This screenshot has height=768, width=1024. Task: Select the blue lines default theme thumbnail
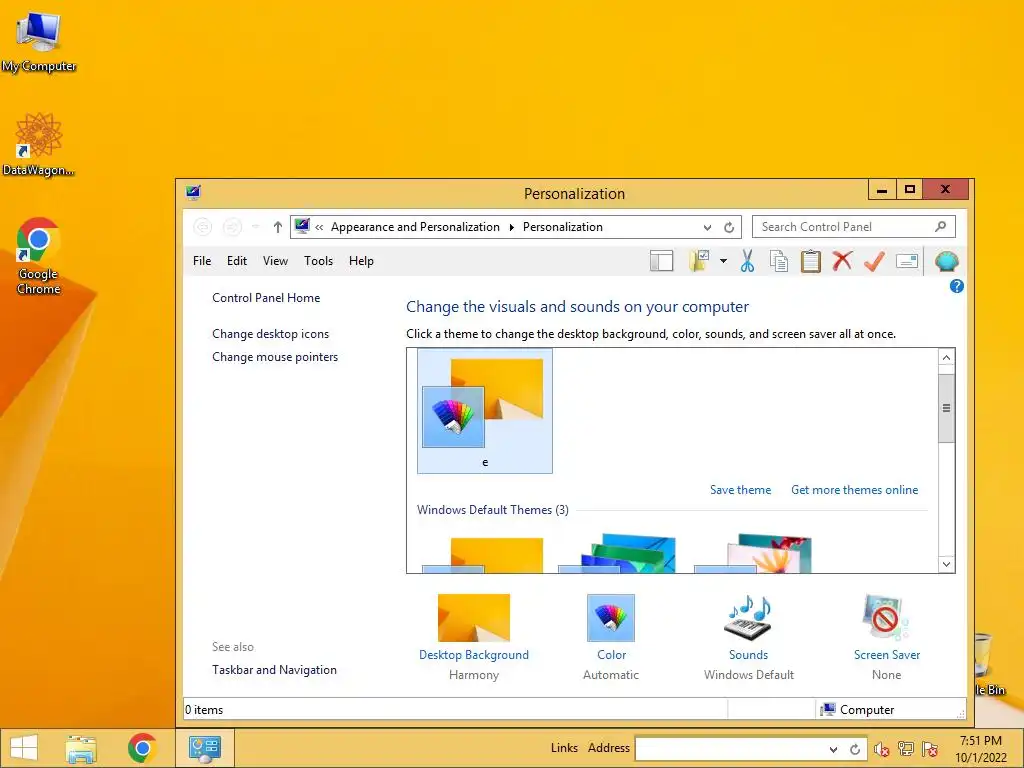tap(618, 554)
